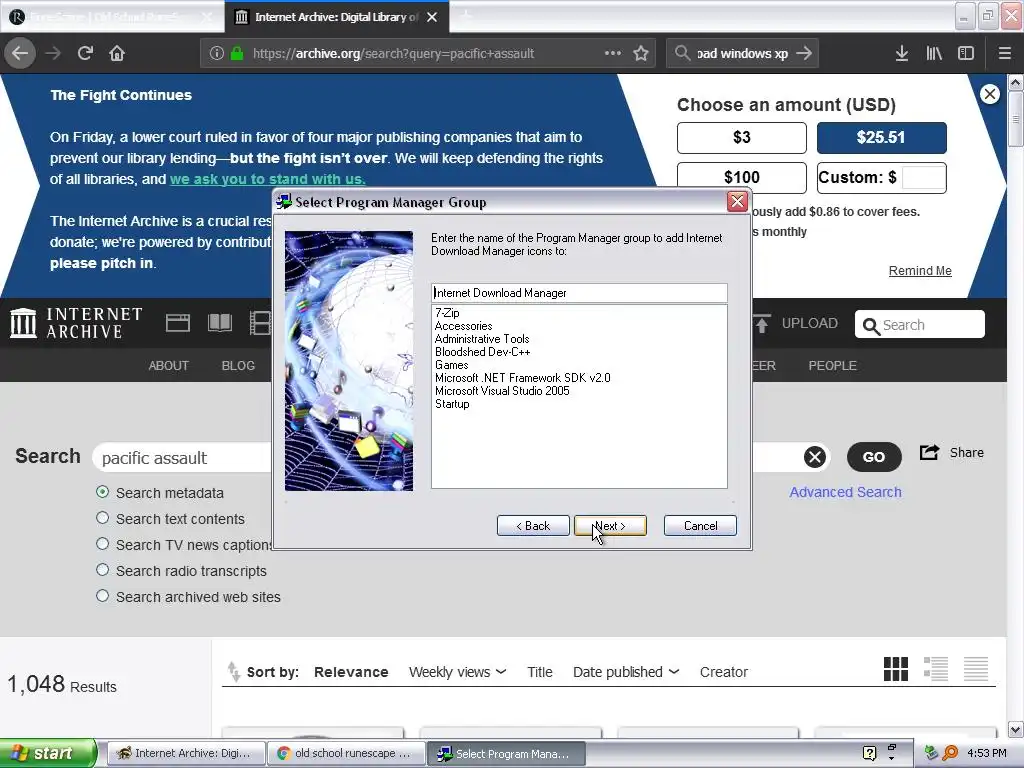Image resolution: width=1024 pixels, height=768 pixels.
Task: Select Search archived web sites option
Action: click(103, 596)
